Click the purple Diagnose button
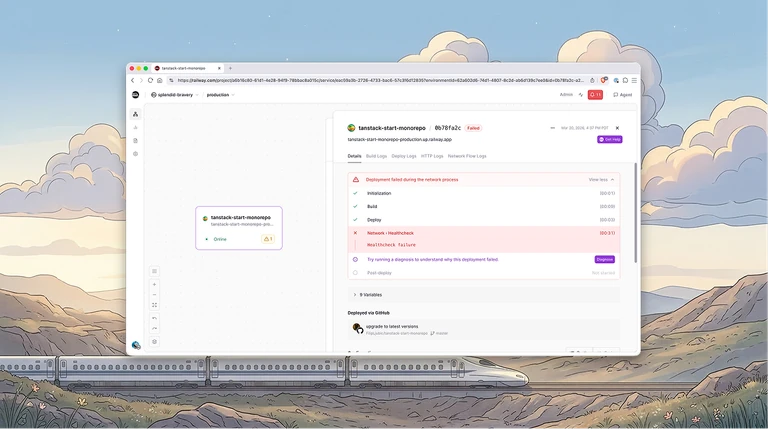Screen dimensions: 768x429 (604, 260)
